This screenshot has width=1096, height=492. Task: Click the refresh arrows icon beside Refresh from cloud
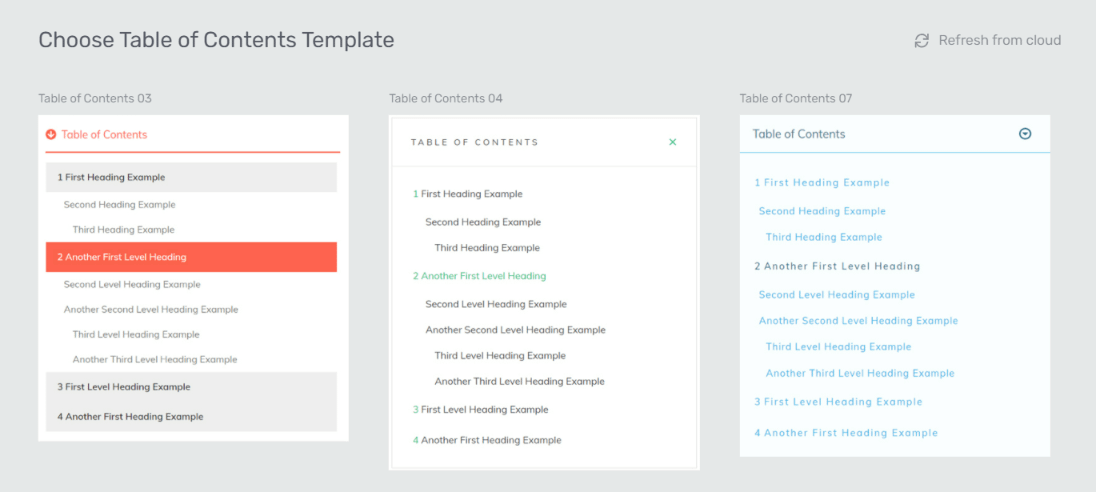(x=922, y=41)
